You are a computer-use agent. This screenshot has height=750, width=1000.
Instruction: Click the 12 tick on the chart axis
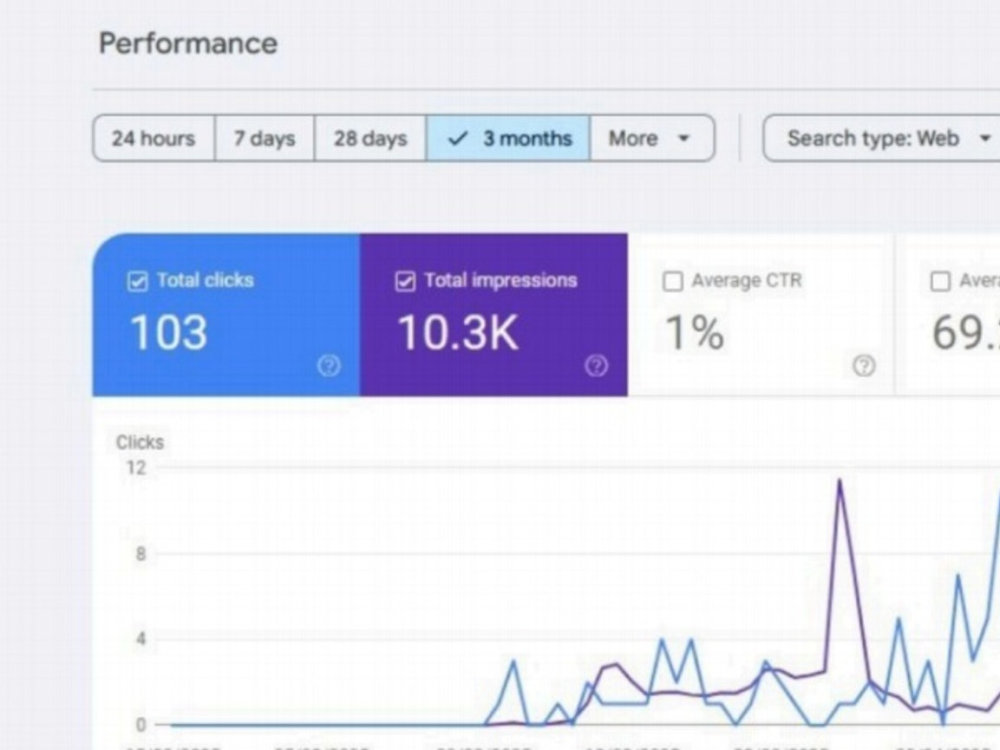(x=136, y=467)
